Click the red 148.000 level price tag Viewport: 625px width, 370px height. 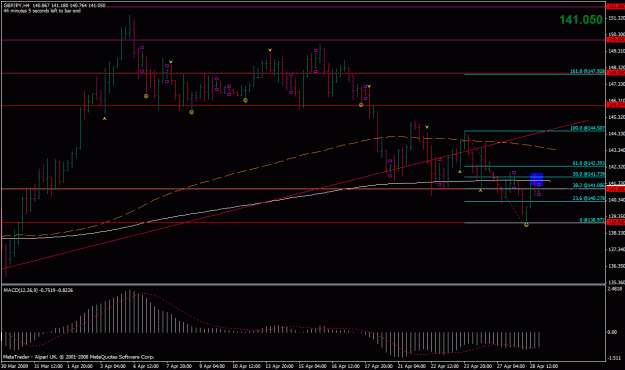tap(616, 73)
